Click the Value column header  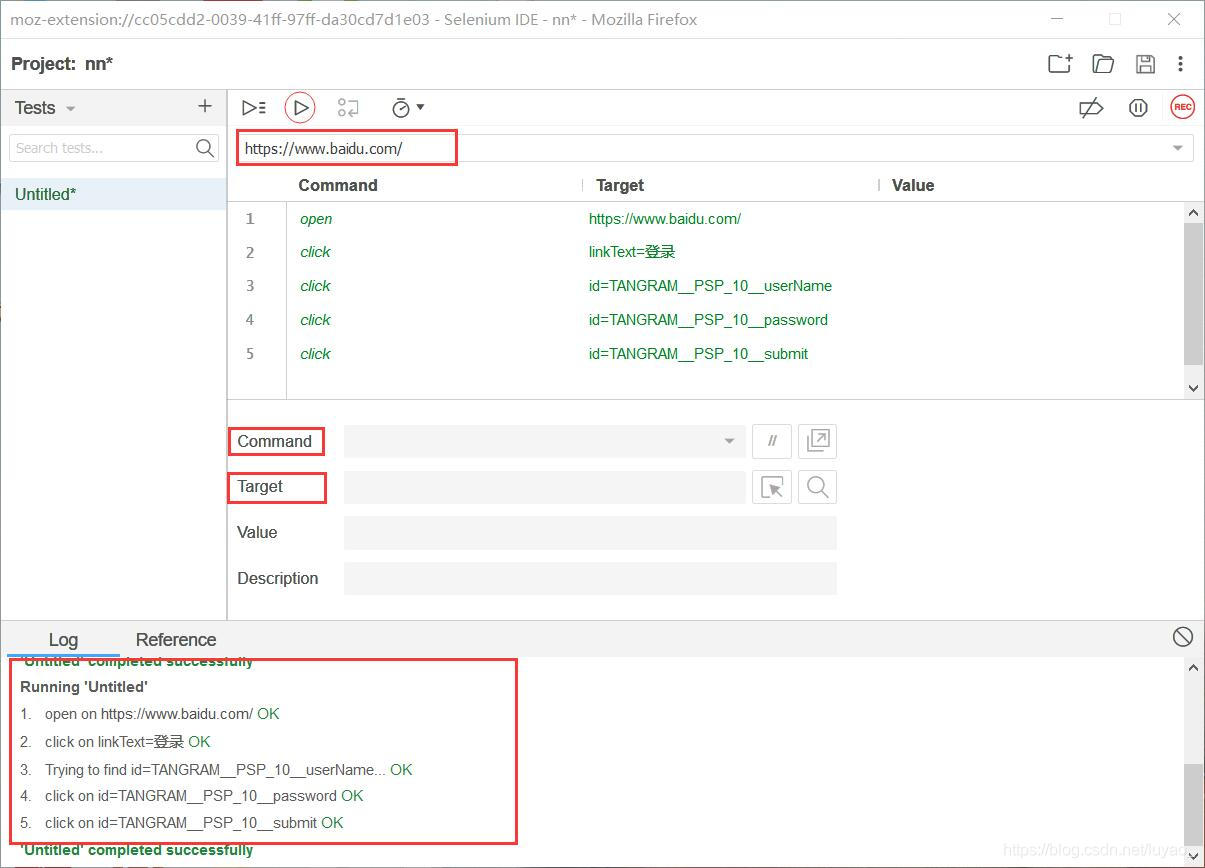(x=913, y=185)
